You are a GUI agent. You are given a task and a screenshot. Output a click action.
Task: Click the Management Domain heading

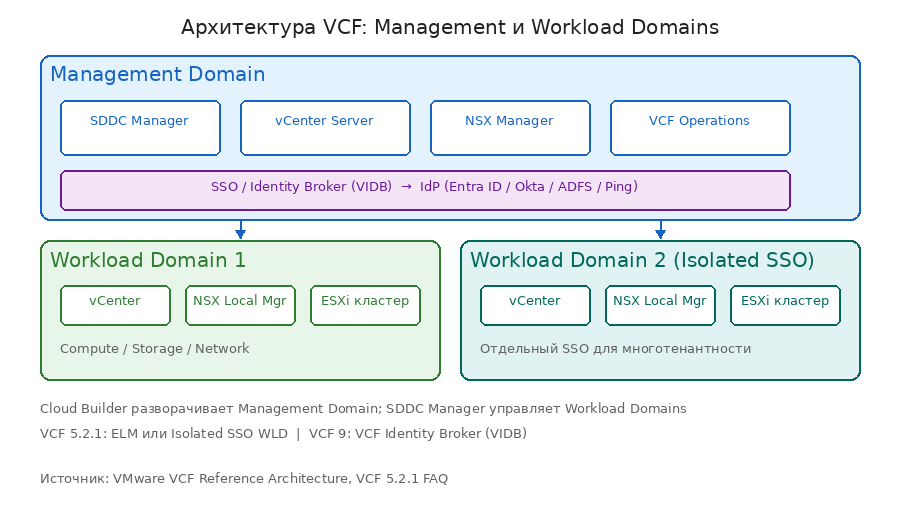(158, 75)
